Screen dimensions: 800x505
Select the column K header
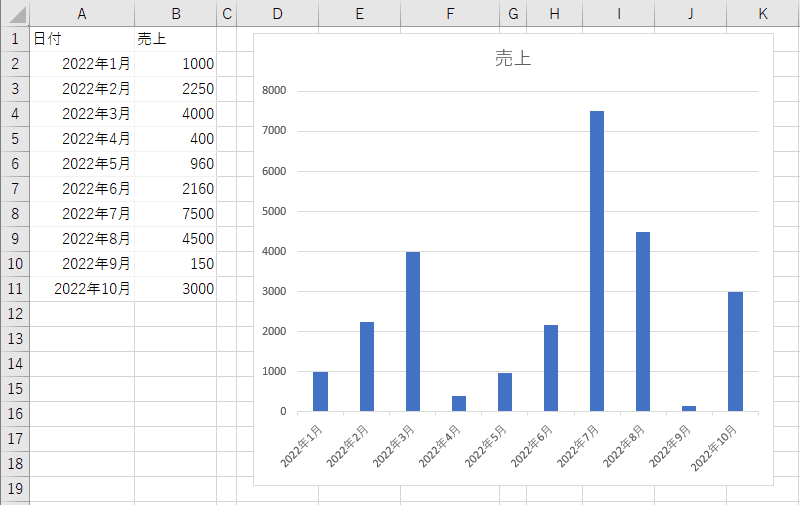(x=762, y=13)
